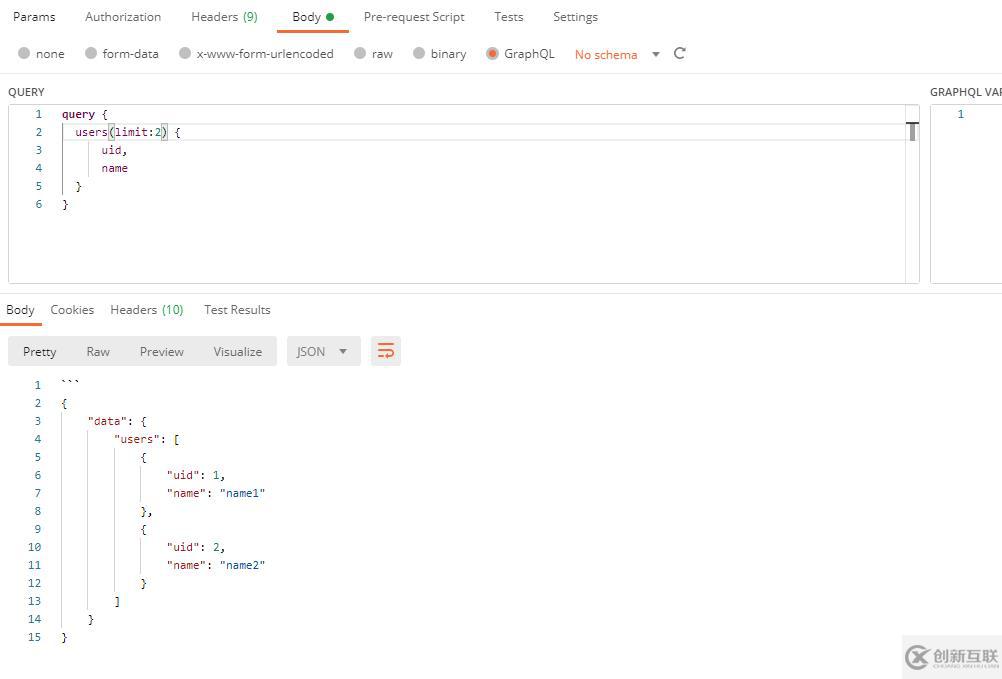The image size is (1002, 679).
Task: Switch to the request Body tab
Action: pyautogui.click(x=312, y=17)
